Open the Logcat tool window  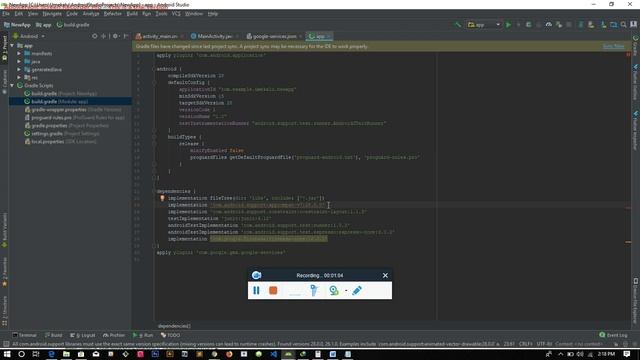pyautogui.click(x=83, y=335)
